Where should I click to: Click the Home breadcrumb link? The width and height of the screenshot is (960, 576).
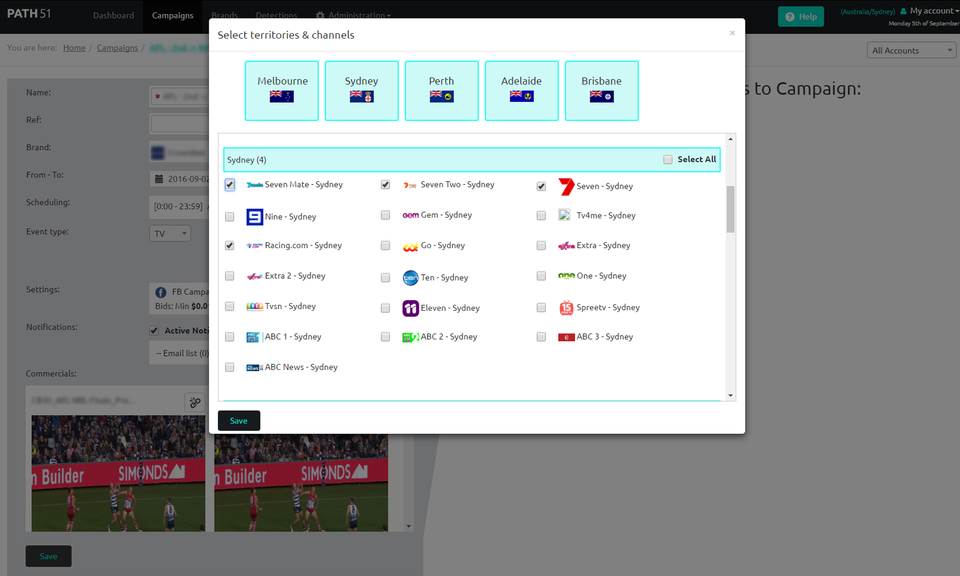coord(74,46)
